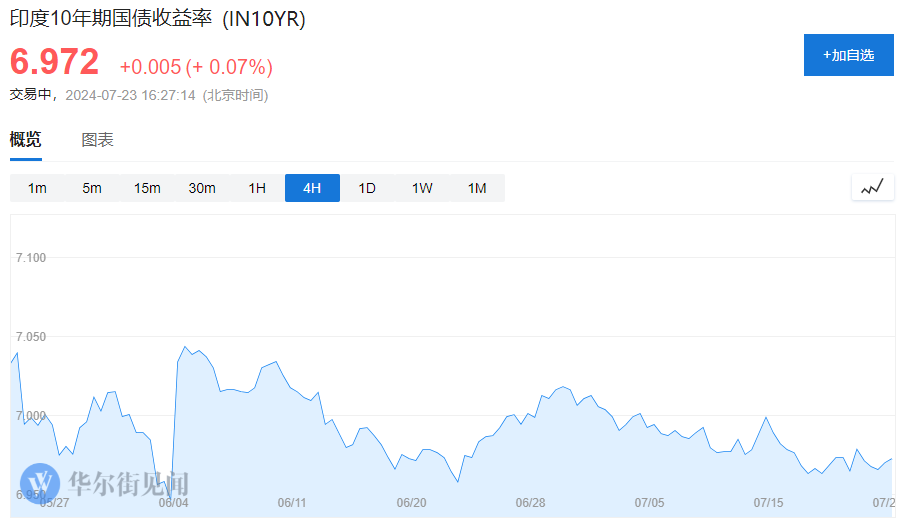Click the chart peak near 06/04
Screen dimensions: 904x531
click(184, 347)
